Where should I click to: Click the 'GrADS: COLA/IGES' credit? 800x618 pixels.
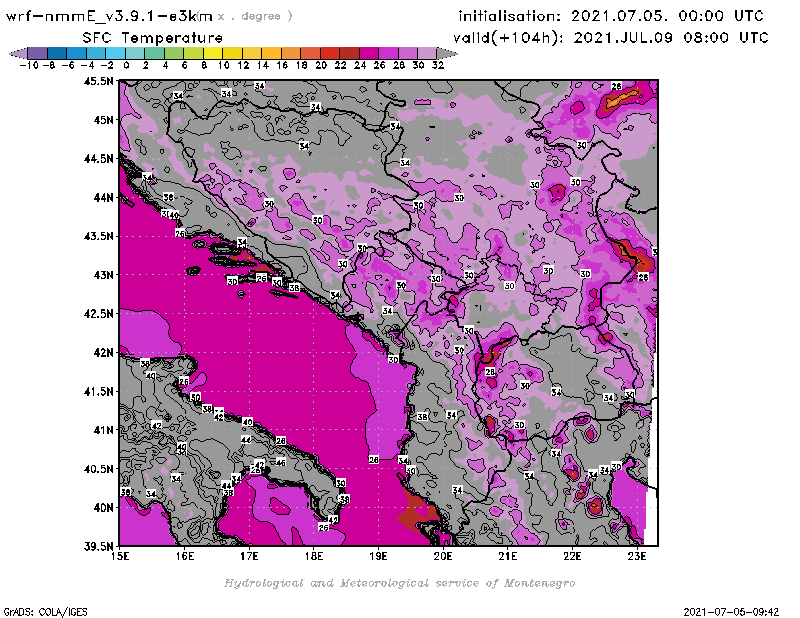pyautogui.click(x=45, y=612)
